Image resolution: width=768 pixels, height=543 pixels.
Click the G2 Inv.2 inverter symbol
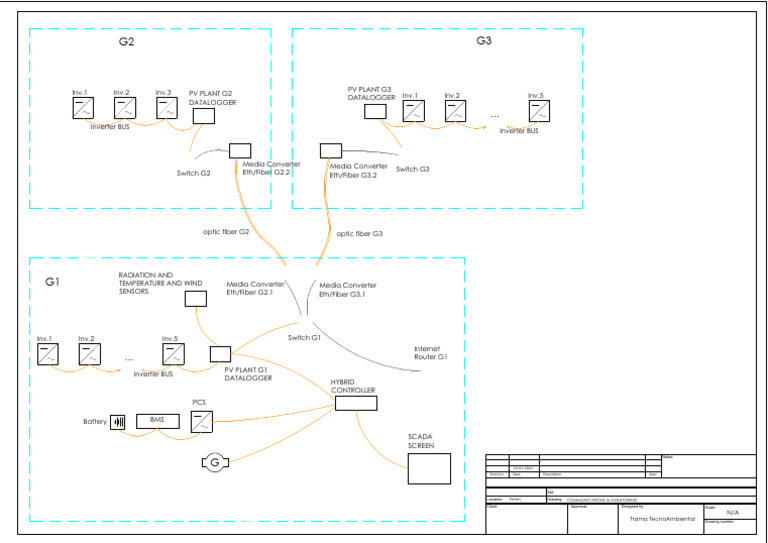coord(125,108)
